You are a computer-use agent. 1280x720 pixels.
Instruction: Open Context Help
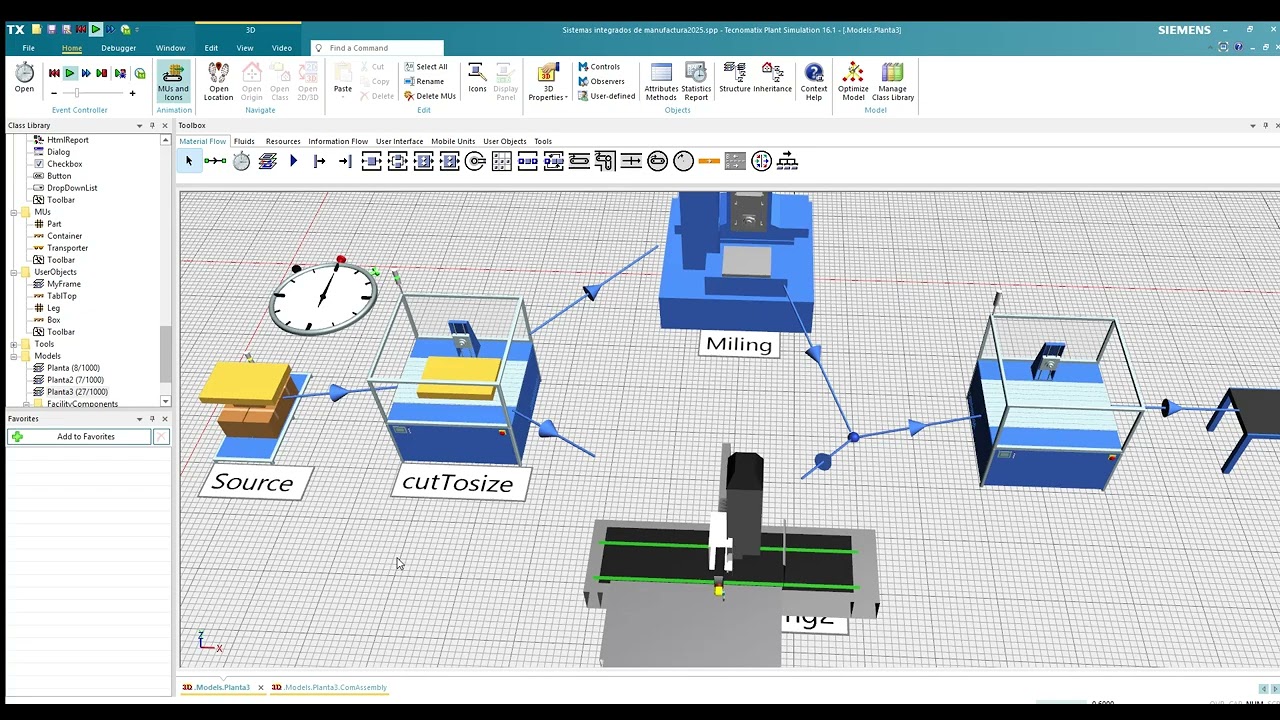(814, 82)
